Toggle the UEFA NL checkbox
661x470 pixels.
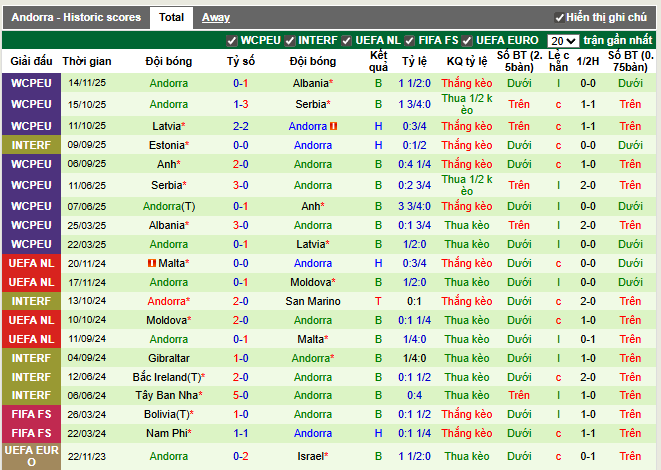[348, 40]
